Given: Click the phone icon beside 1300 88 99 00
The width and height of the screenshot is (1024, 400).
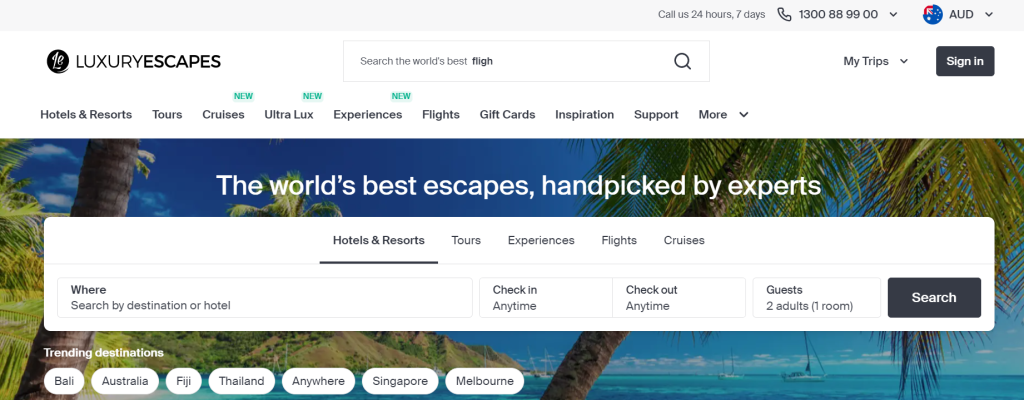Looking at the screenshot, I should [784, 14].
